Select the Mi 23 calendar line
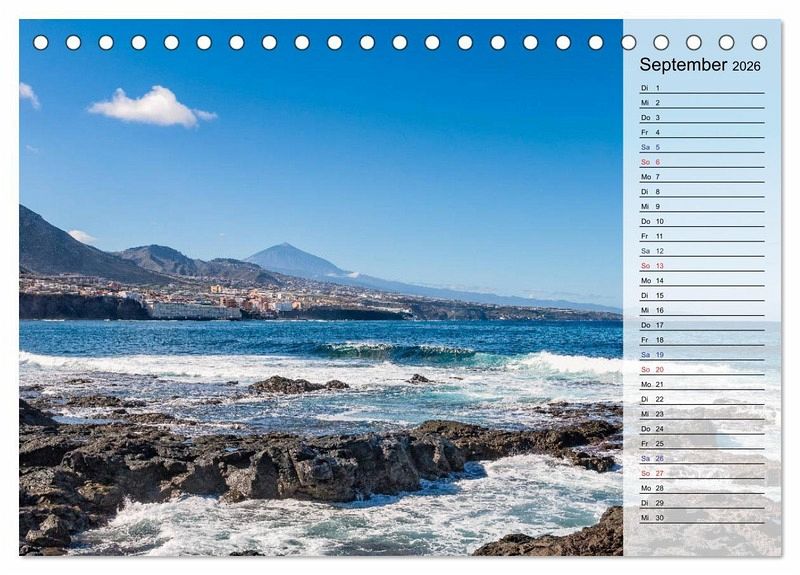 pyautogui.click(x=701, y=414)
